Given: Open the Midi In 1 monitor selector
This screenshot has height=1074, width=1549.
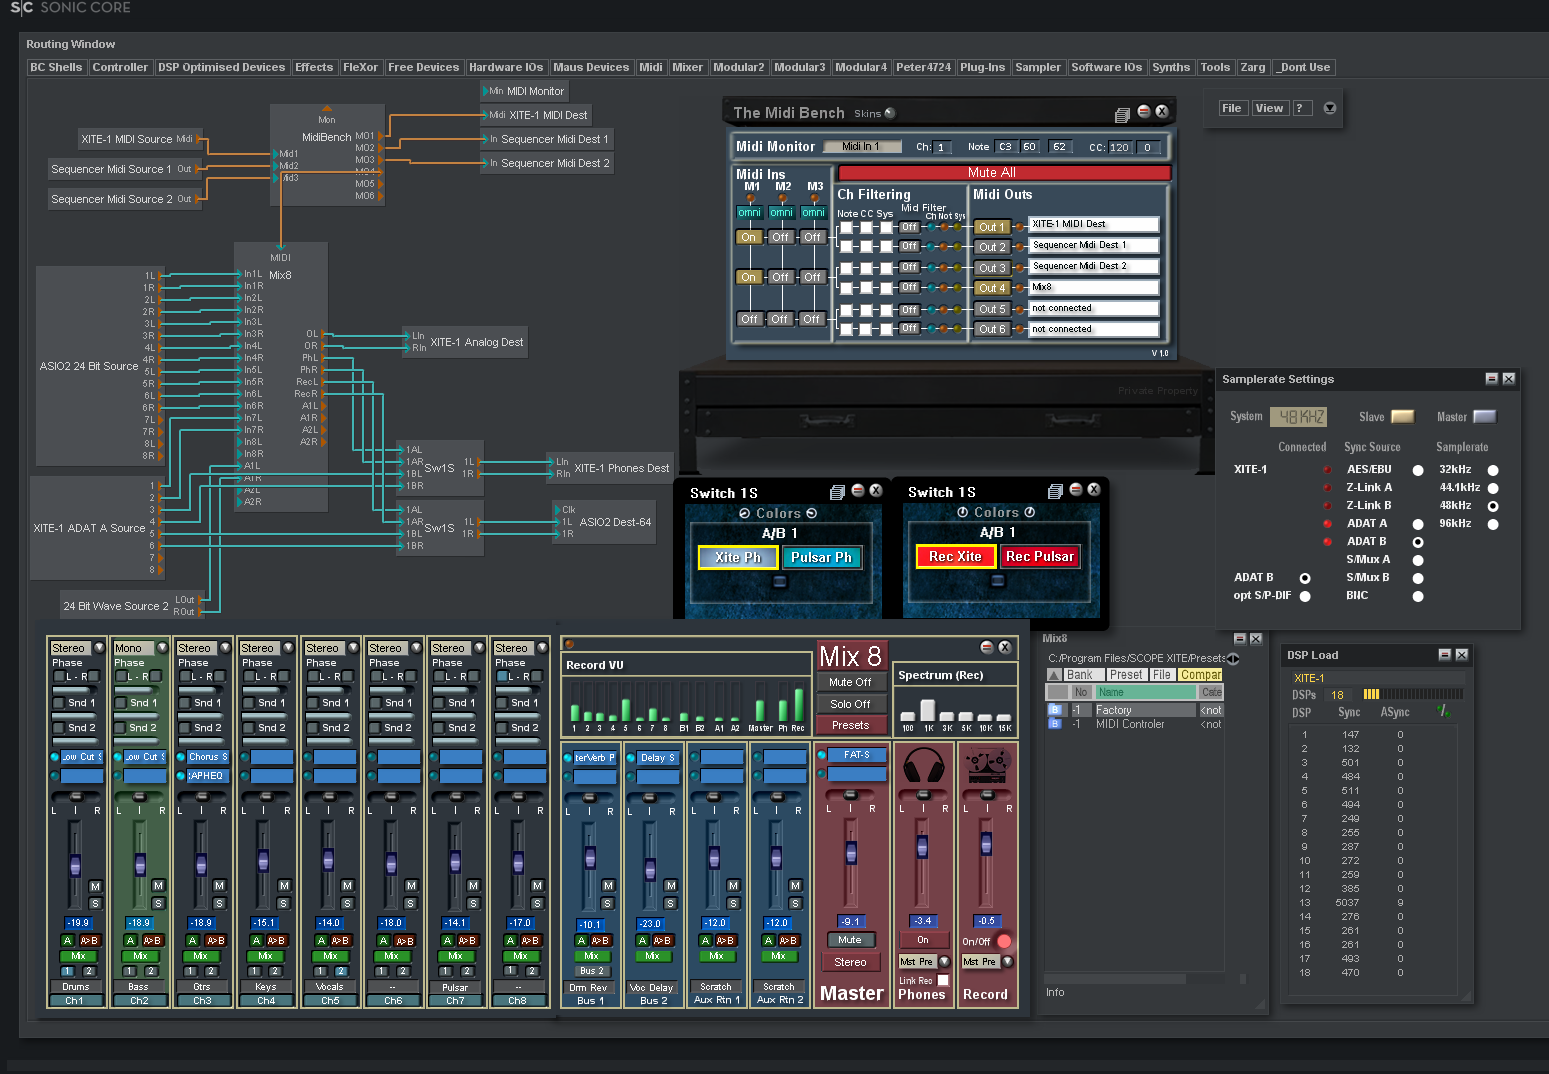Looking at the screenshot, I should (862, 147).
